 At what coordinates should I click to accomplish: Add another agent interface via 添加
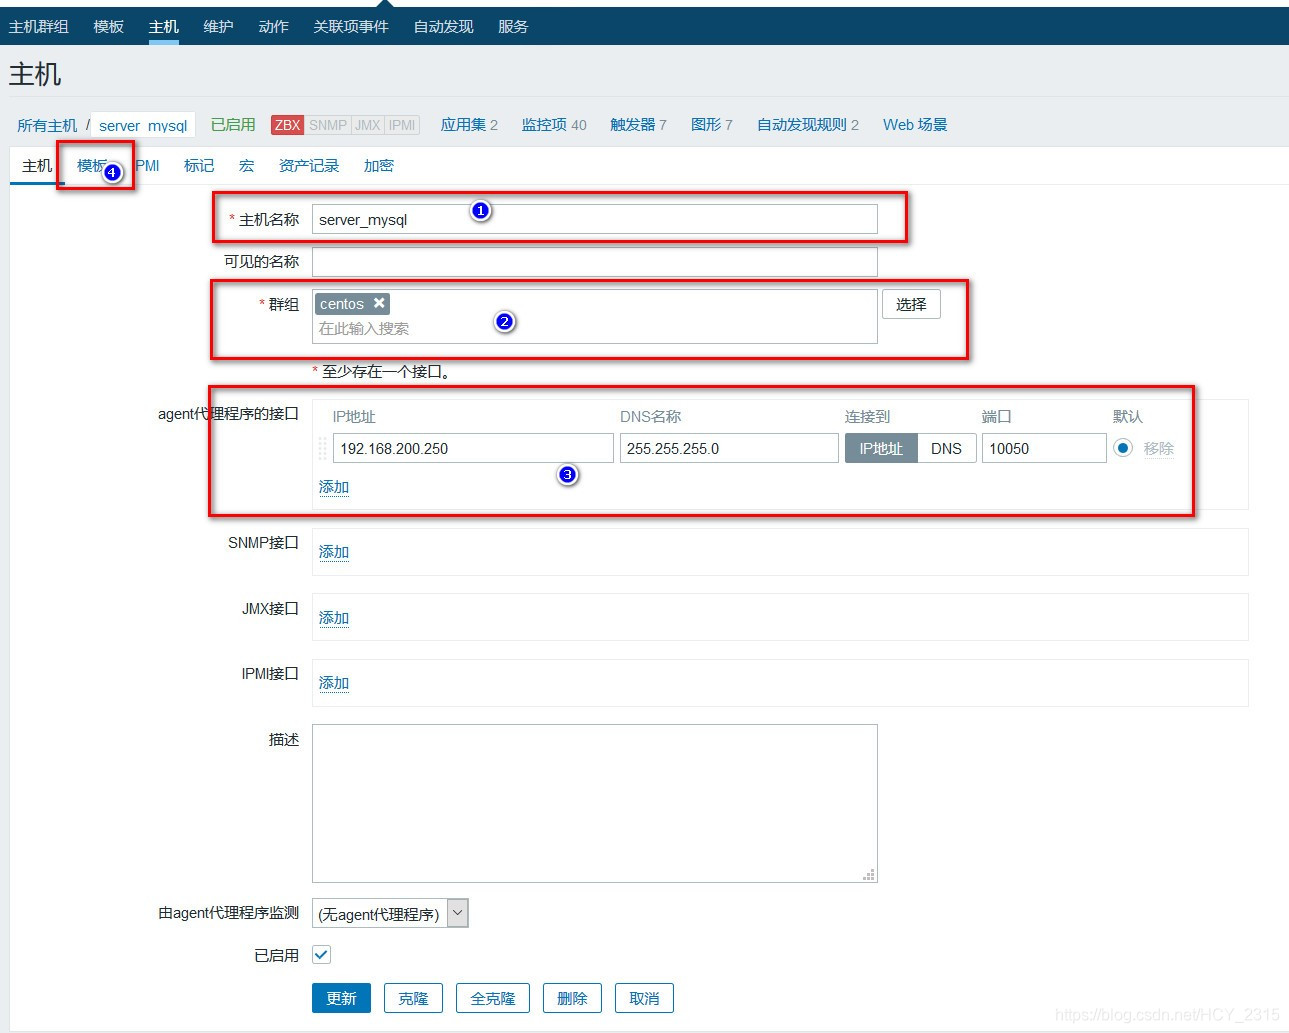coord(334,487)
